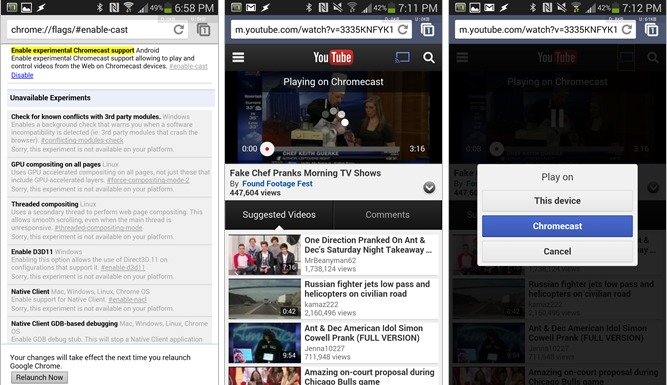Click the #force-compositing-mode-2 link
Viewport: 667px width, 385px height.
click(x=148, y=180)
